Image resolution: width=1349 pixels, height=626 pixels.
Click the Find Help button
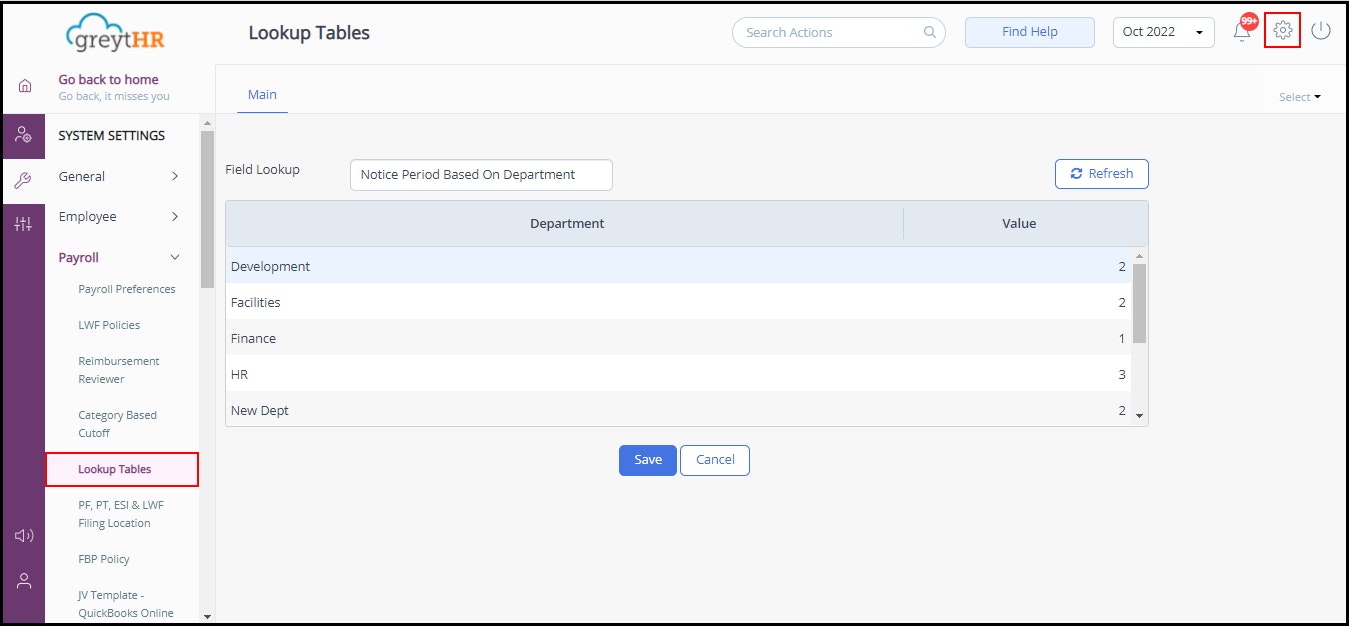point(1030,32)
